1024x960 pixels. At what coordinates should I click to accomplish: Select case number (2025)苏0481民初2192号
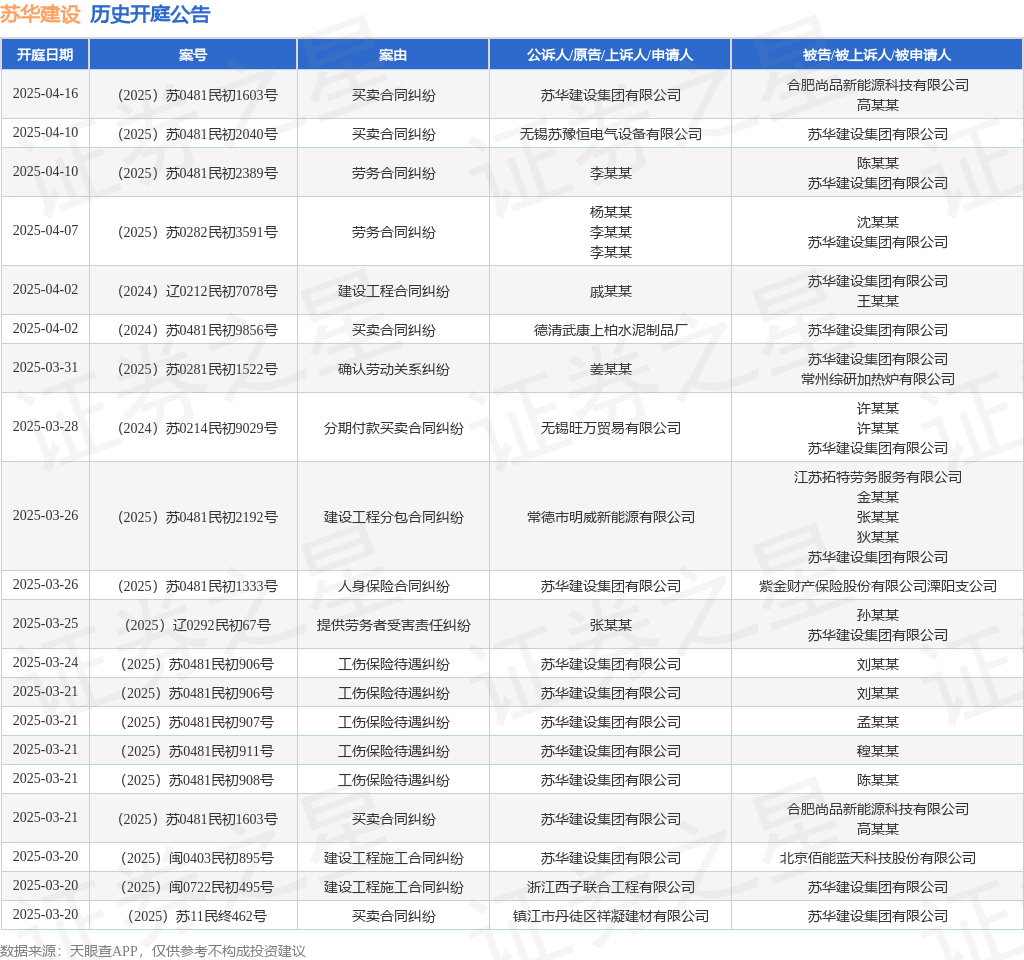click(197, 517)
